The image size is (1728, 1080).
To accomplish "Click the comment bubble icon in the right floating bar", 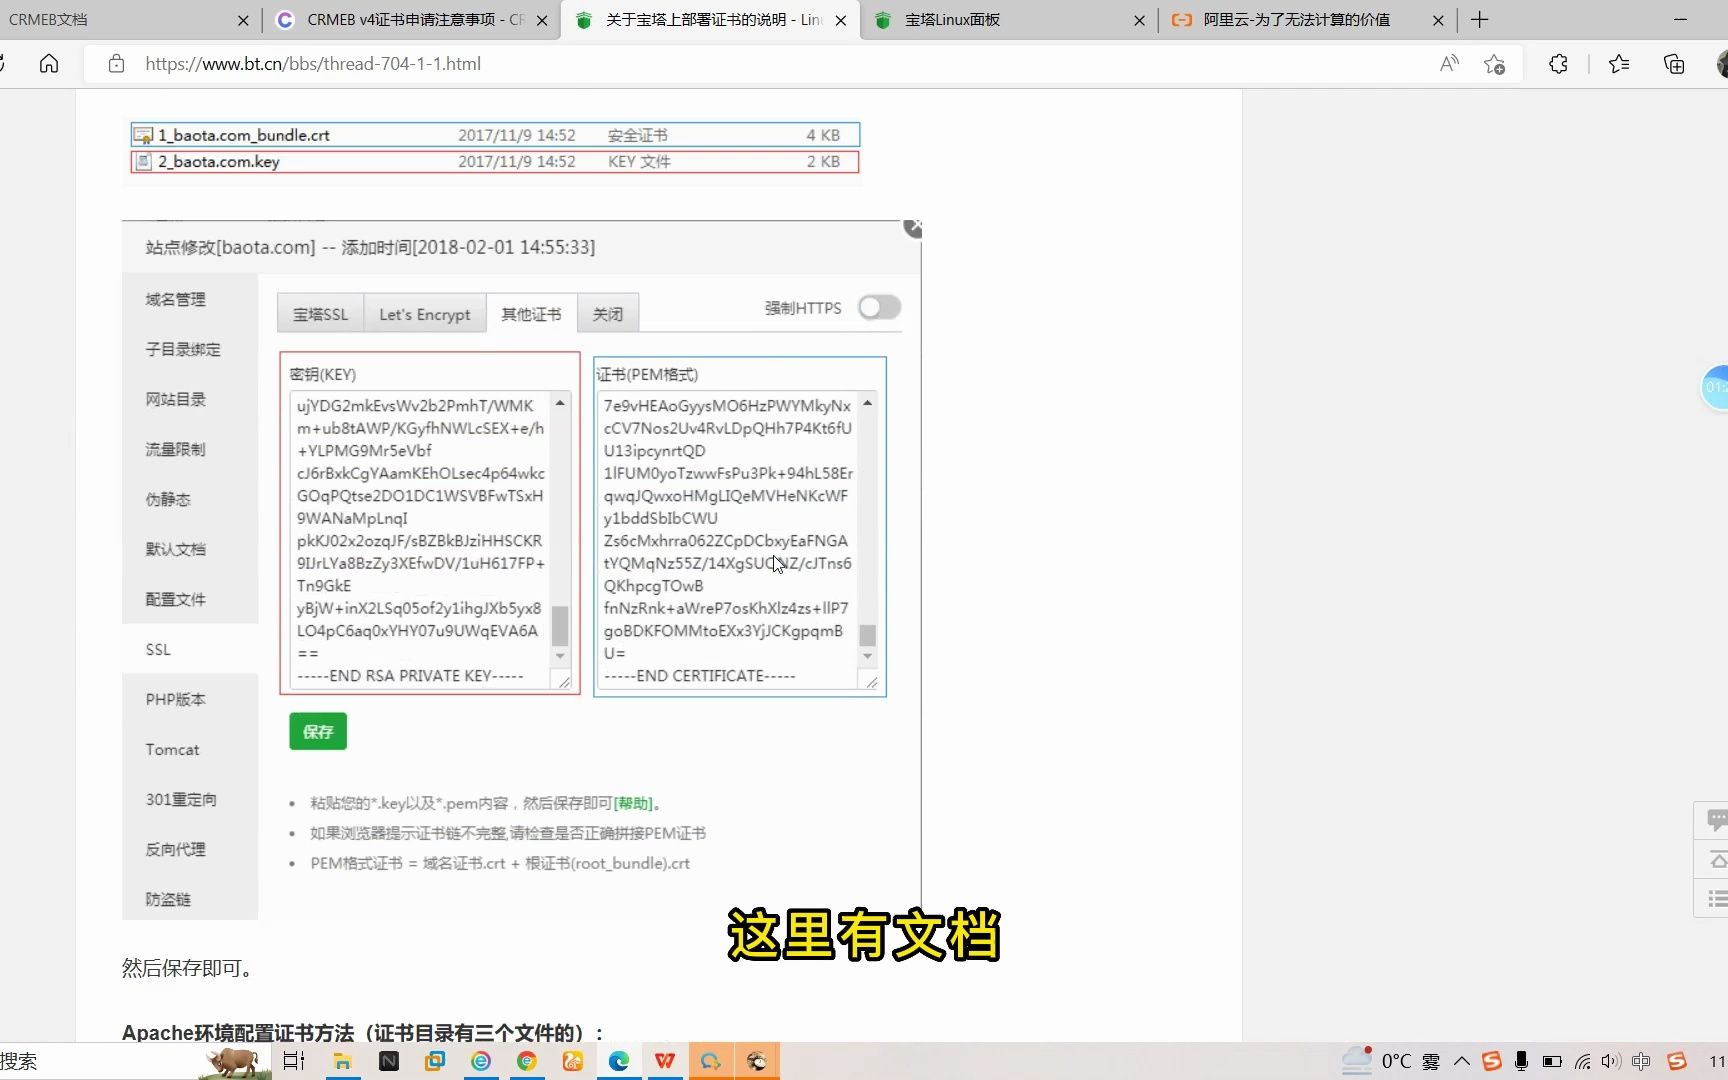I will coord(1716,820).
